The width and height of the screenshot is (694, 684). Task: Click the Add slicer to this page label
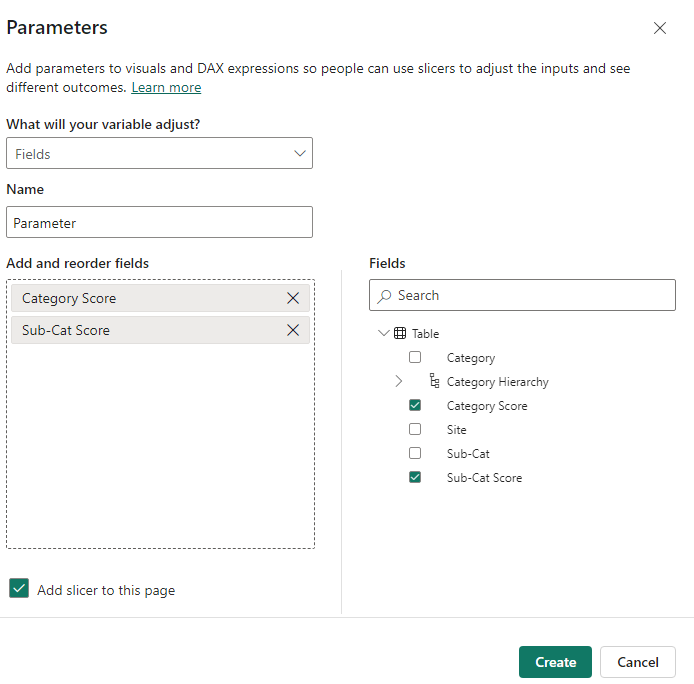tap(106, 590)
